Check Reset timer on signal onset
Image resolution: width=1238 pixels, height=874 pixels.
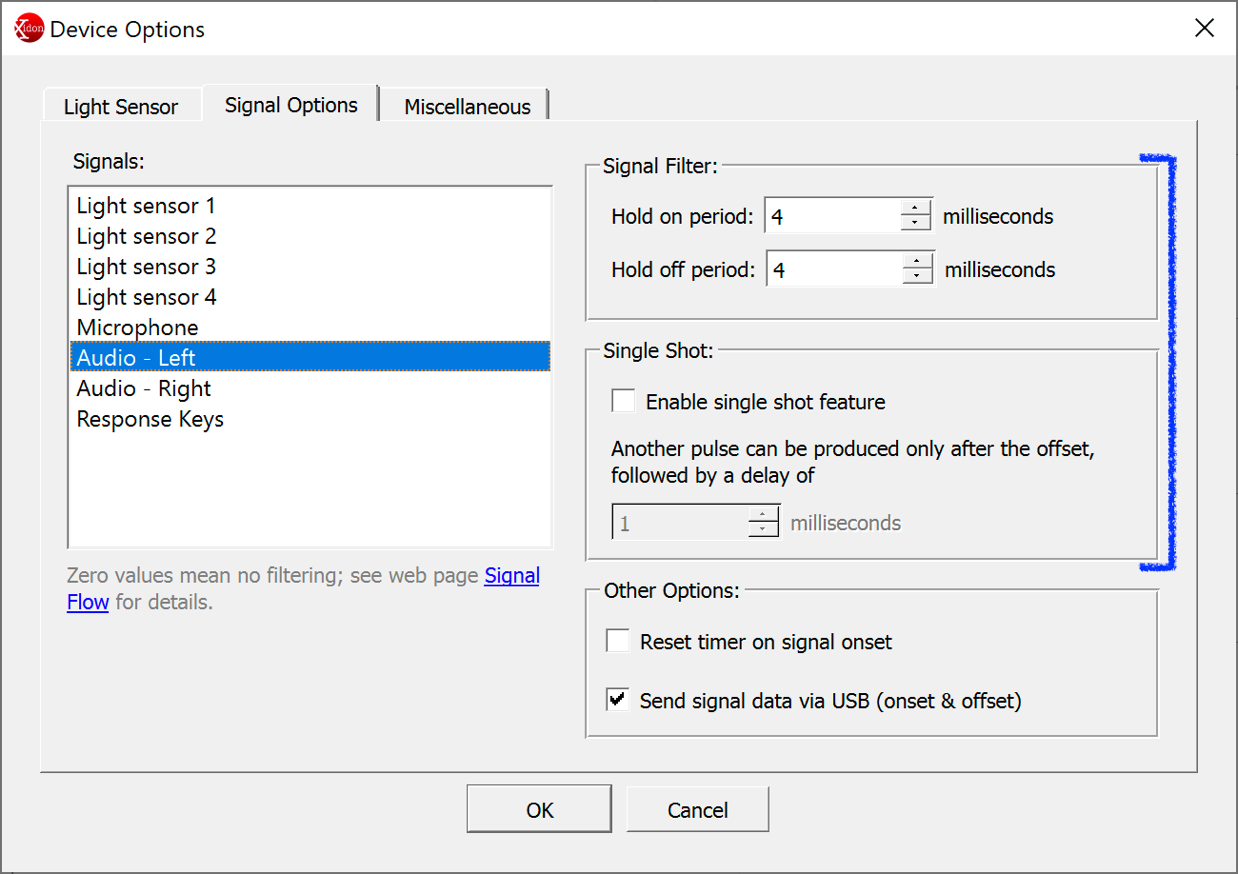(618, 642)
